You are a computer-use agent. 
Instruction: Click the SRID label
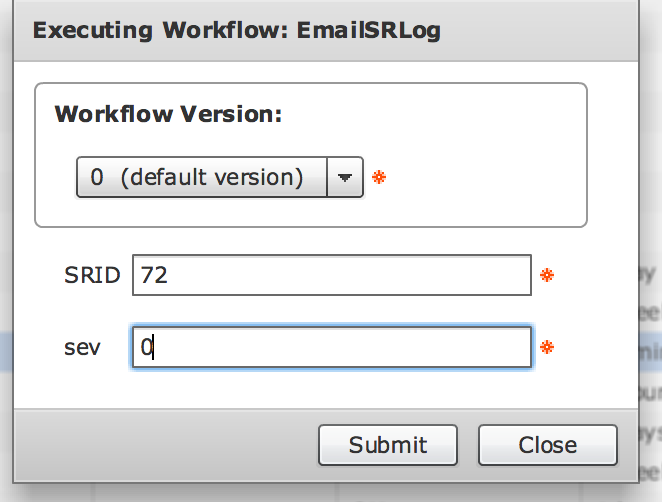coord(92,275)
